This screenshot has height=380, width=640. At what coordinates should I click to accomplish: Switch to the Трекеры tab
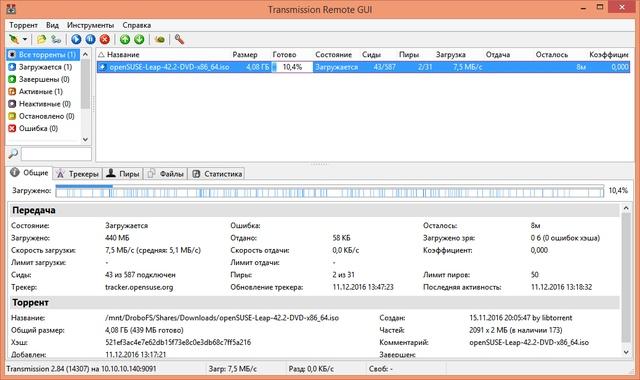pos(78,174)
